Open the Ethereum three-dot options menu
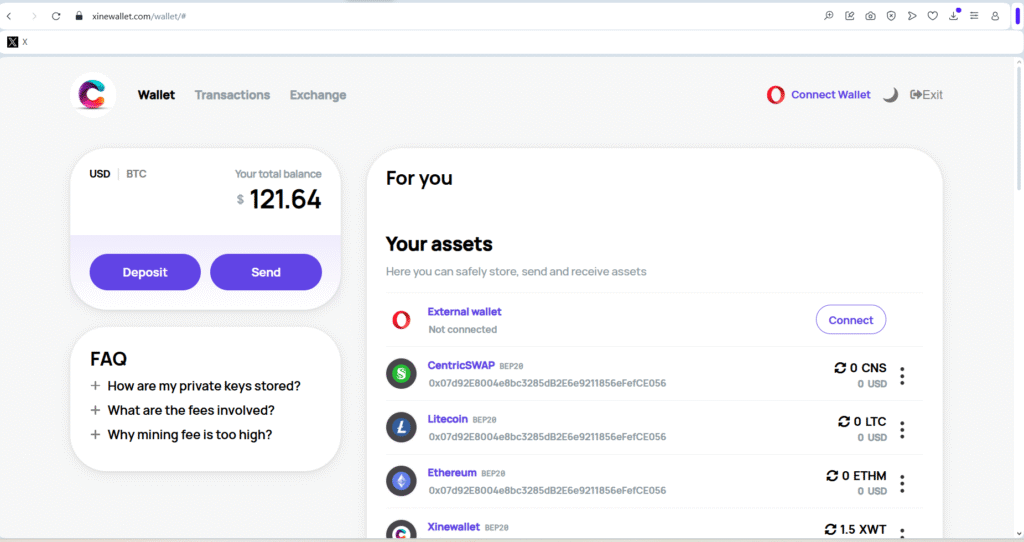The width and height of the screenshot is (1024, 542). pos(902,484)
